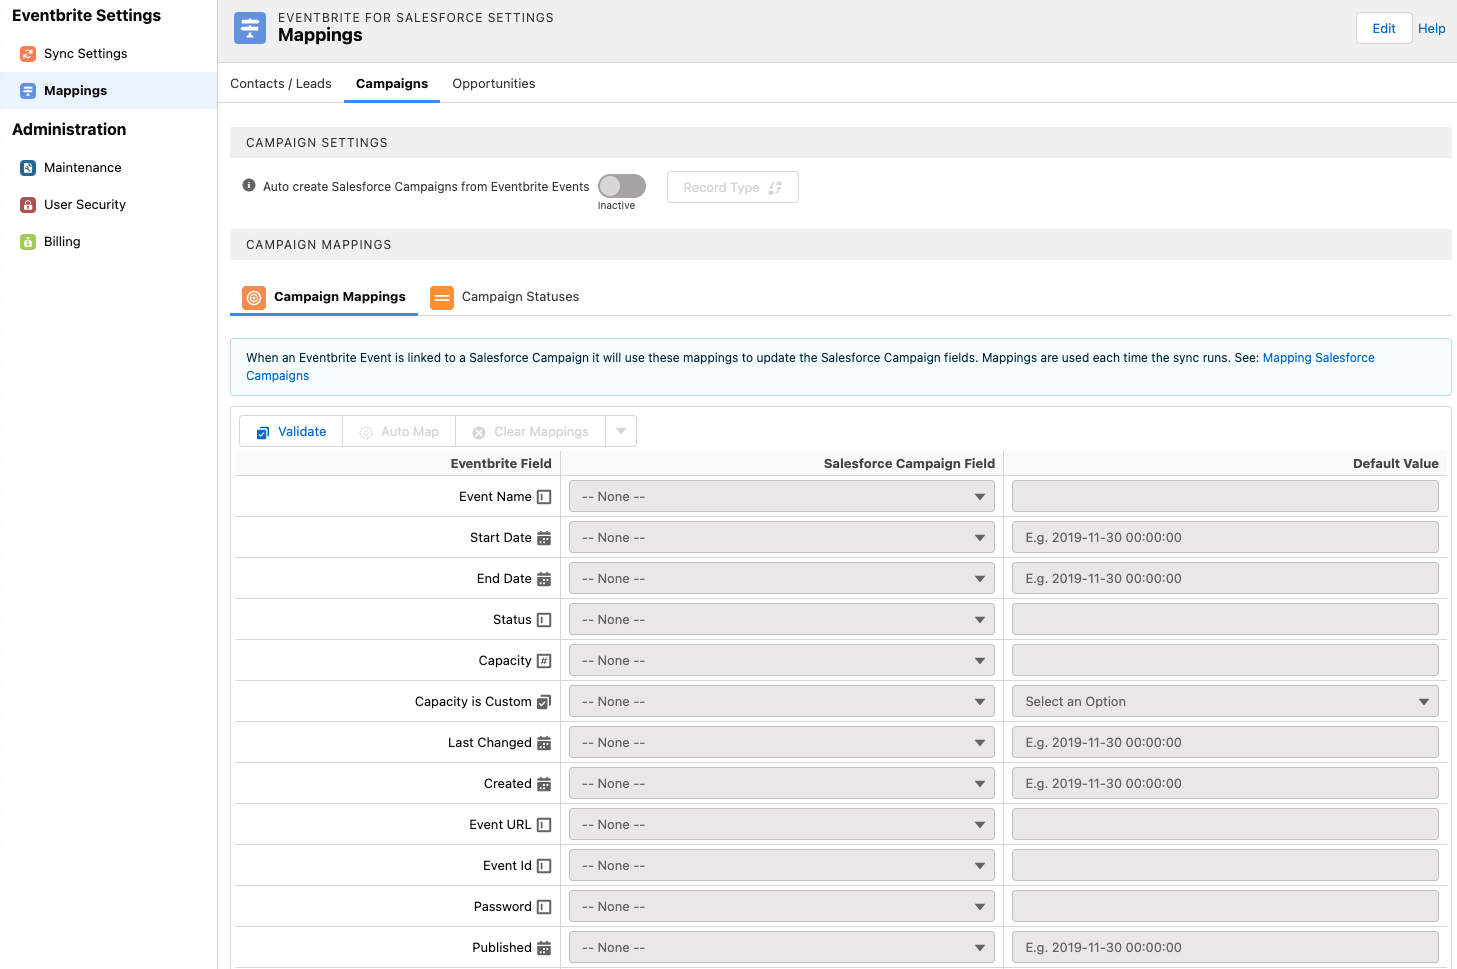The height and width of the screenshot is (969, 1457).
Task: Click the Maintenance sidebar icon
Action: coord(28,168)
